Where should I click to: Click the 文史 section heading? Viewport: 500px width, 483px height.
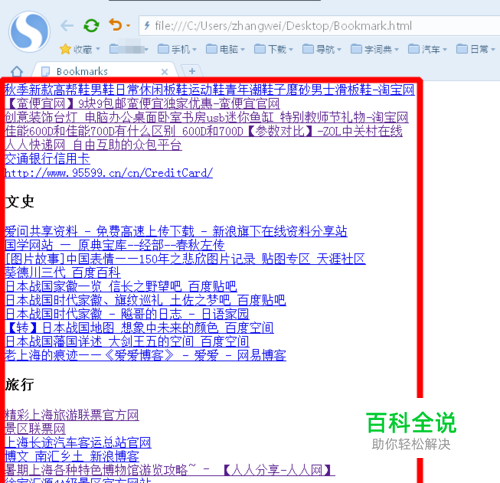19,202
